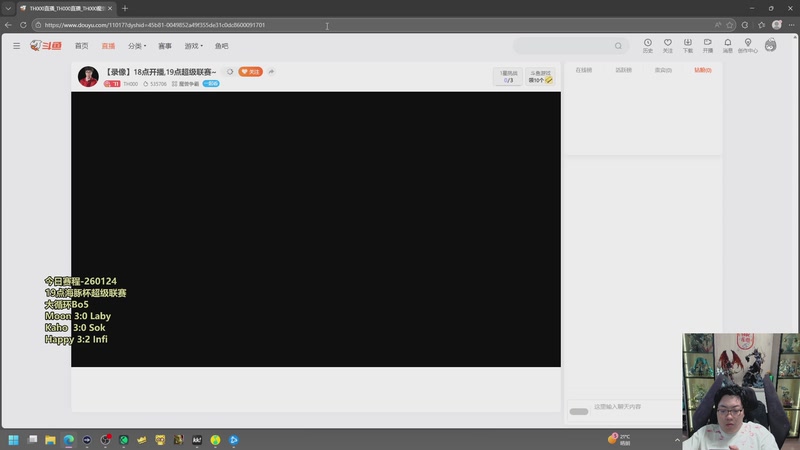Open the weekly task 0/3 box
The image size is (800, 450).
pyautogui.click(x=508, y=77)
